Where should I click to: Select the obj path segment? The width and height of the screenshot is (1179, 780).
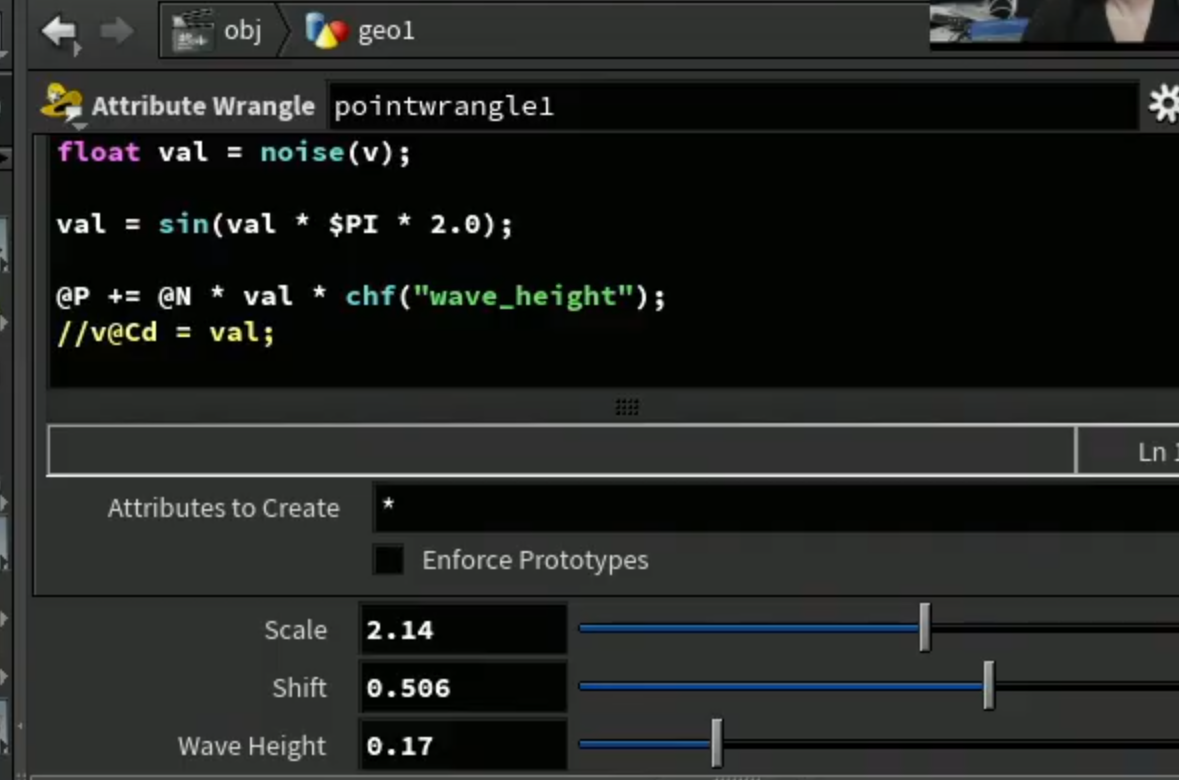[242, 31]
